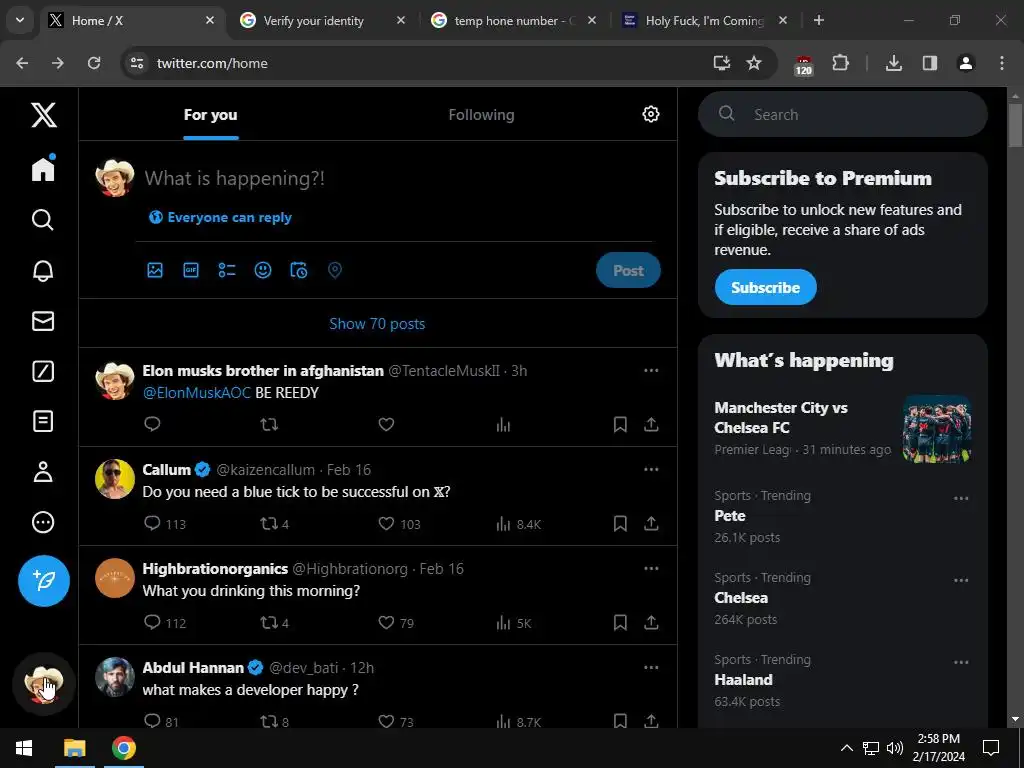1024x768 pixels.
Task: Open Callum's profile name link
Action: pos(167,470)
